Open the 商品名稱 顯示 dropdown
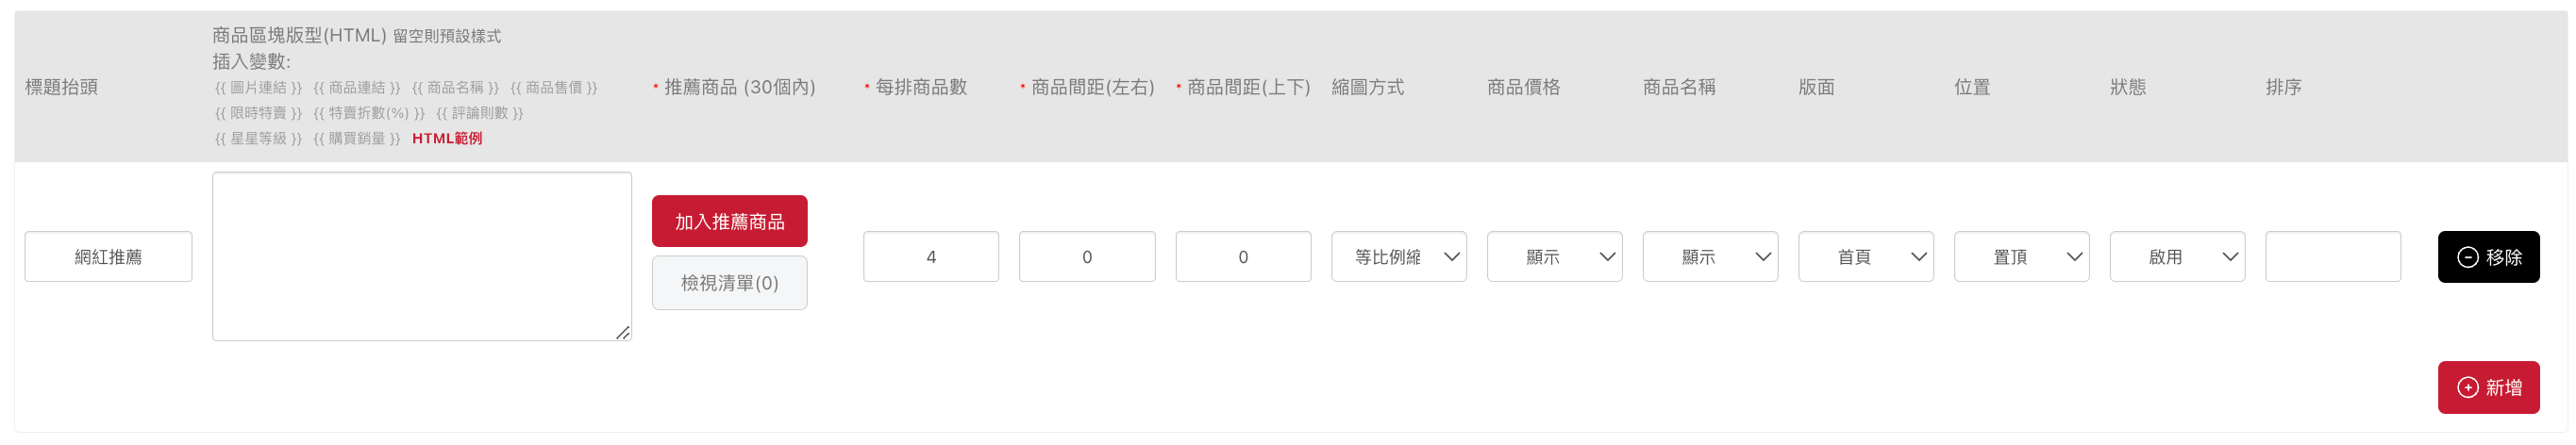This screenshot has height=445, width=2576. tap(1710, 257)
